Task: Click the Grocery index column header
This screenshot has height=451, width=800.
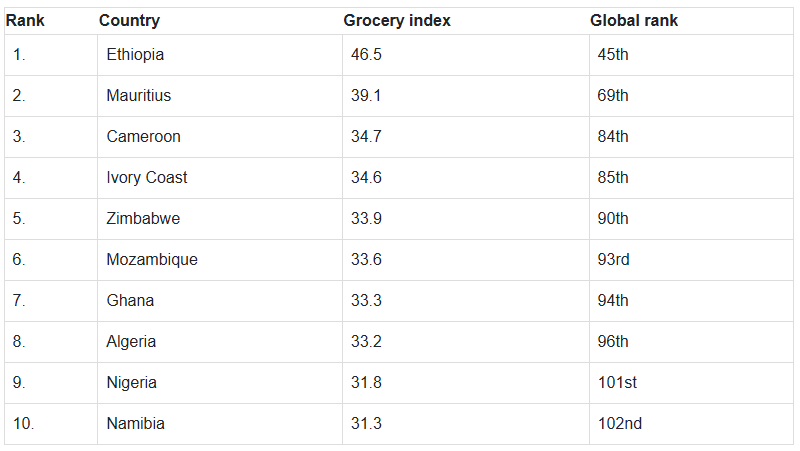Action: [x=397, y=21]
